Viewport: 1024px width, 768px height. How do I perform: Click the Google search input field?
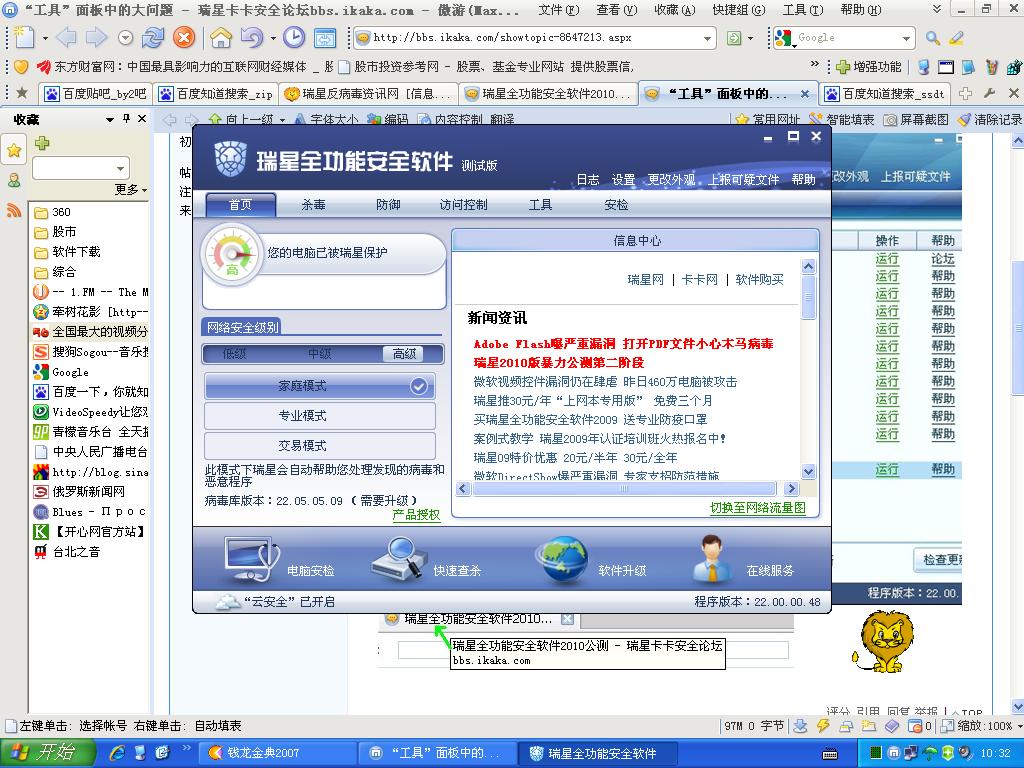(847, 38)
